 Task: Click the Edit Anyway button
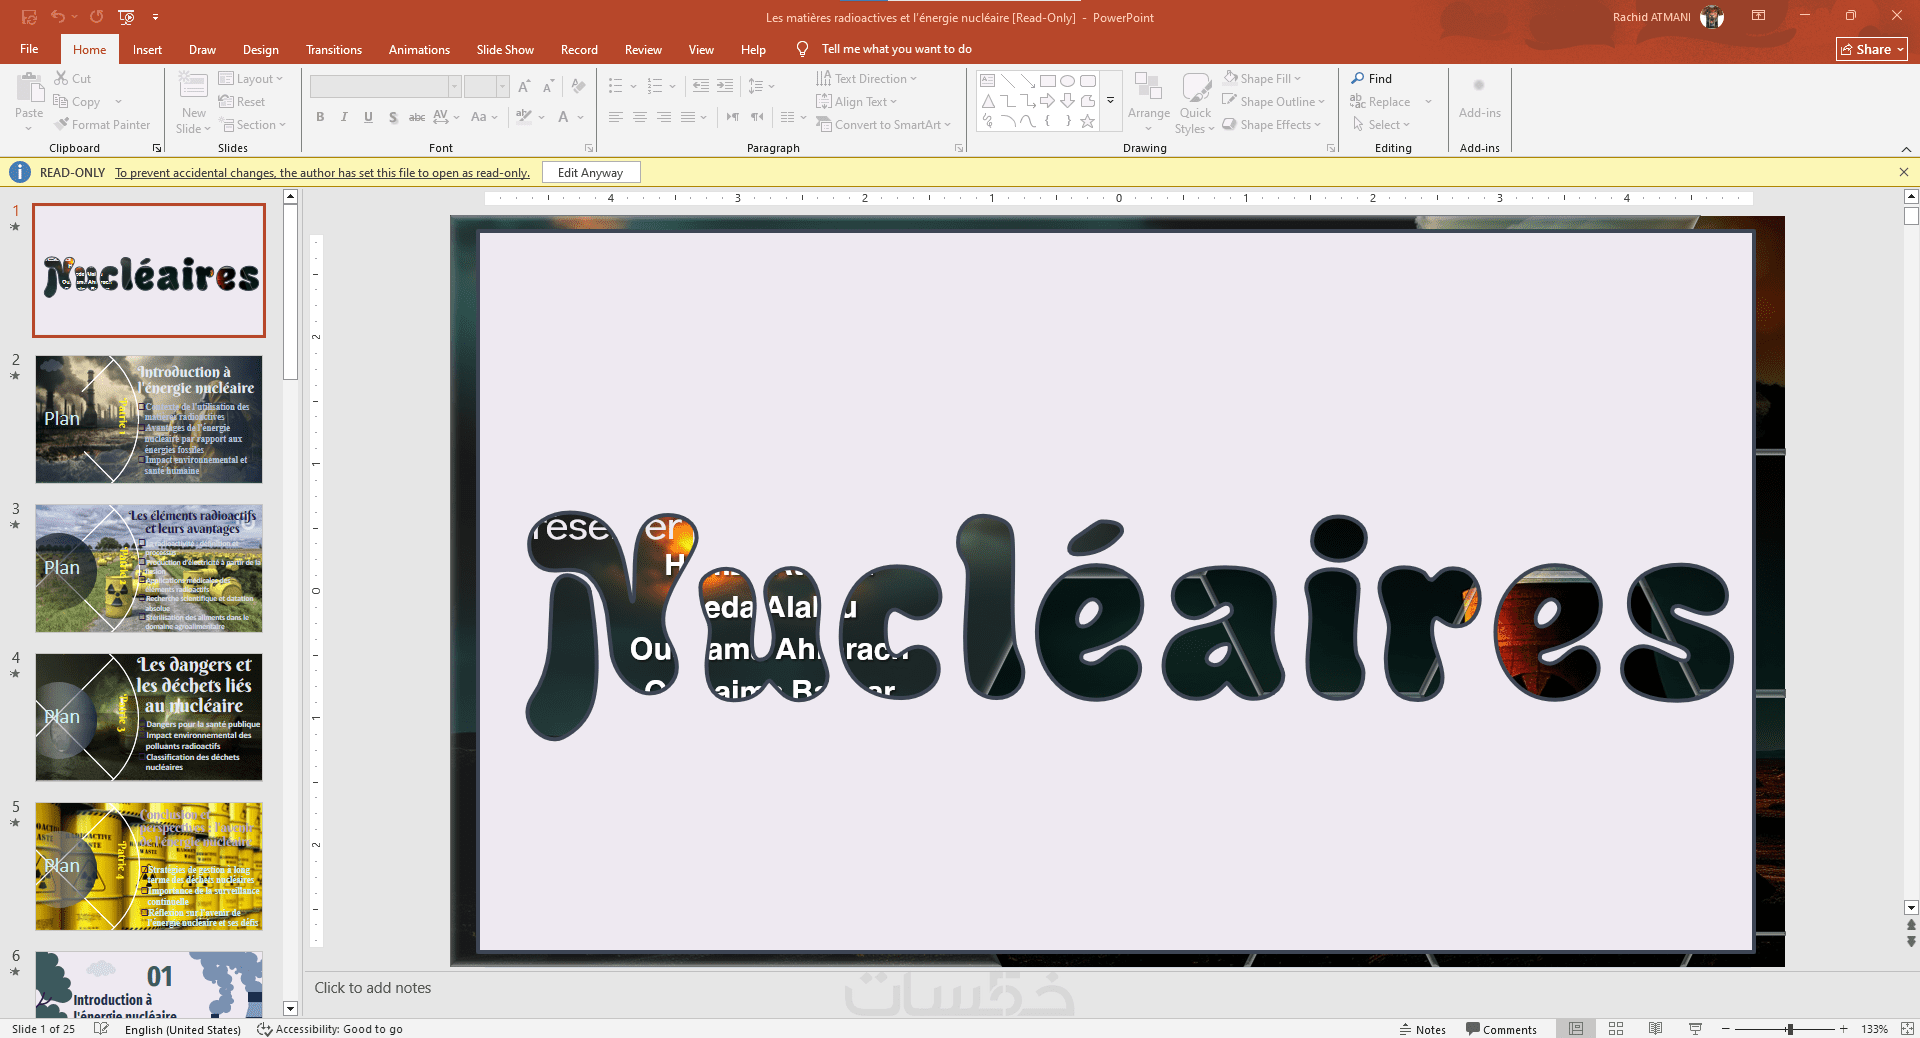[590, 173]
